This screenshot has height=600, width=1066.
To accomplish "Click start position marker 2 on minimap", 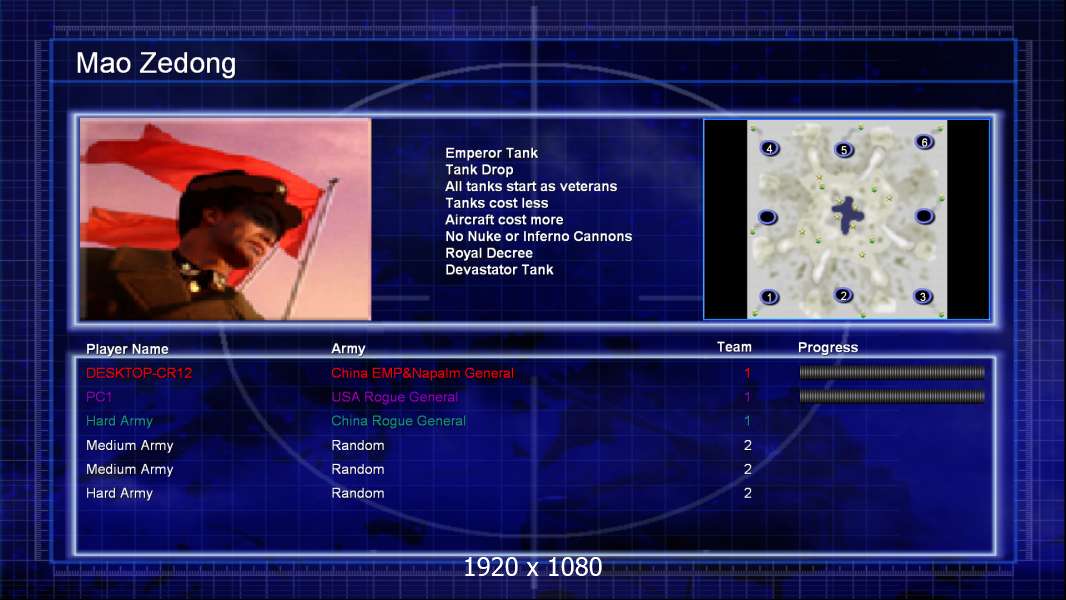I will 844,296.
